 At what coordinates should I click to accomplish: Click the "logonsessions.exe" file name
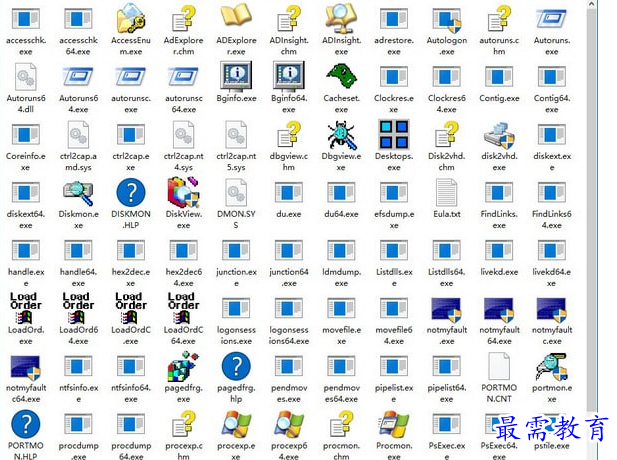pyautogui.click(x=236, y=335)
